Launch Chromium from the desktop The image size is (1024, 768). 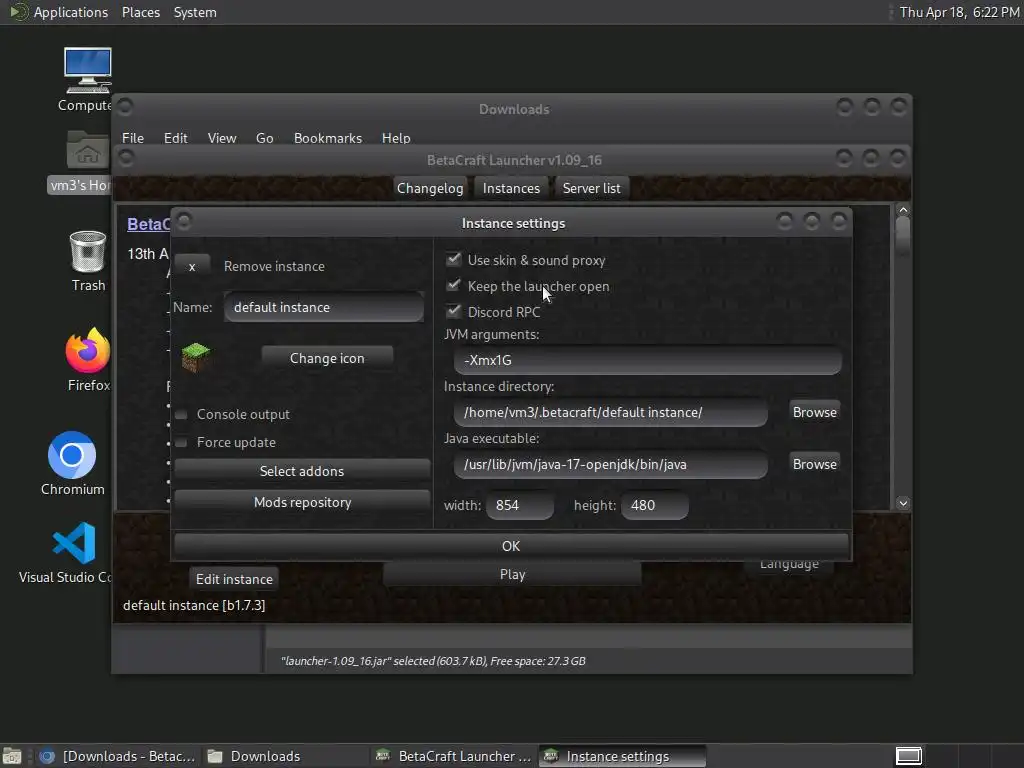pyautogui.click(x=72, y=455)
